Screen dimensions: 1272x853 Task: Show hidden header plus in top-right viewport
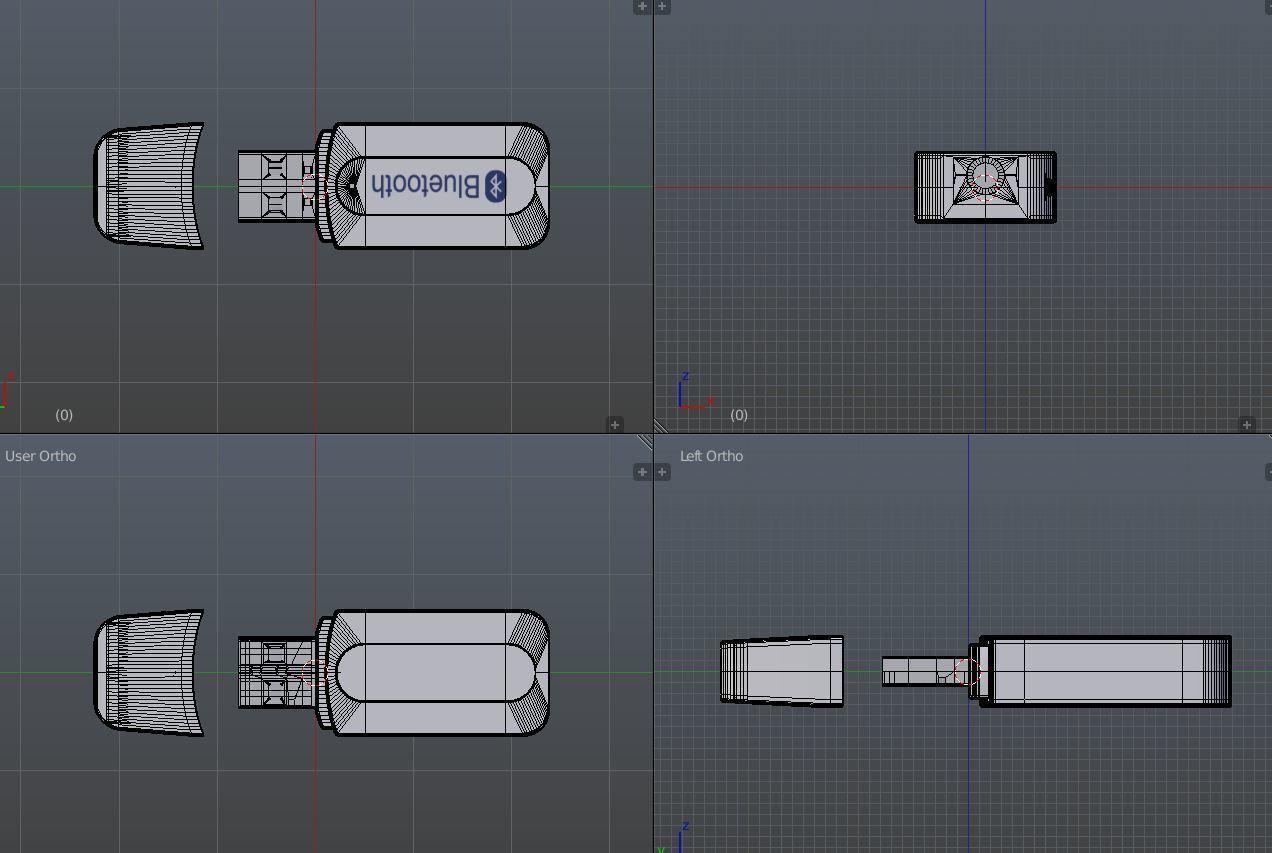coord(1247,425)
